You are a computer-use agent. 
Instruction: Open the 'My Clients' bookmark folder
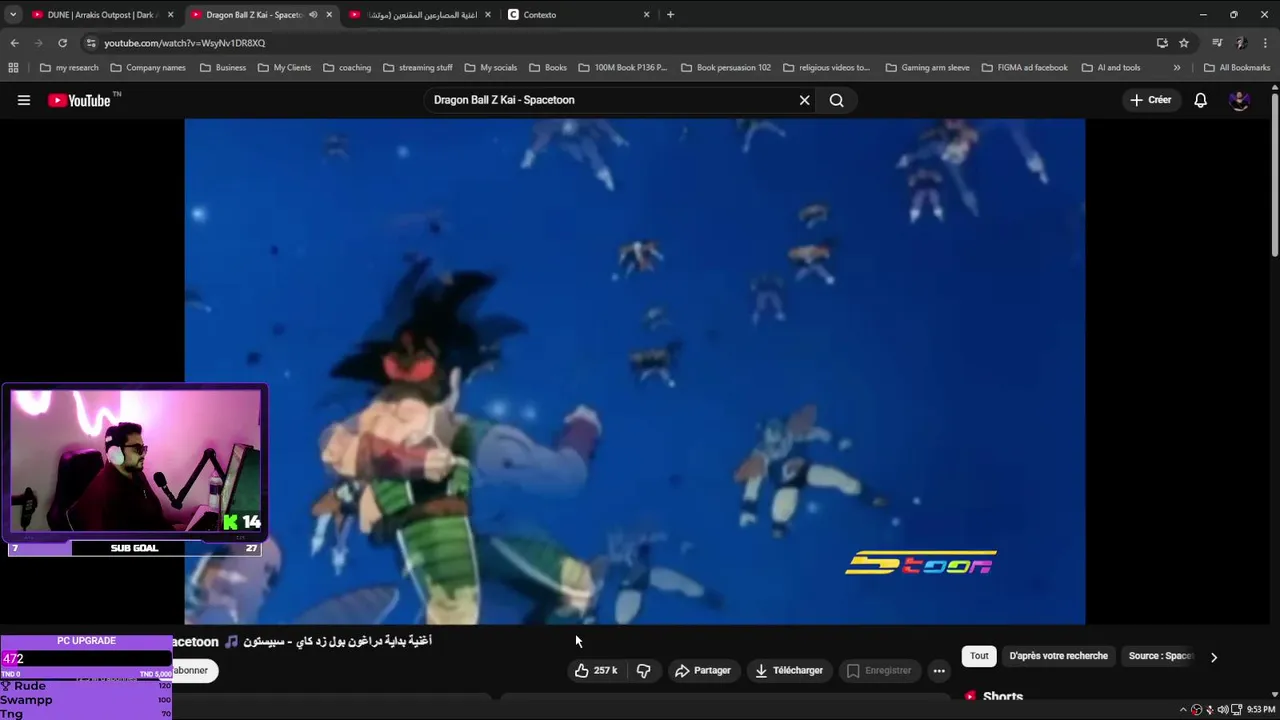pos(284,68)
